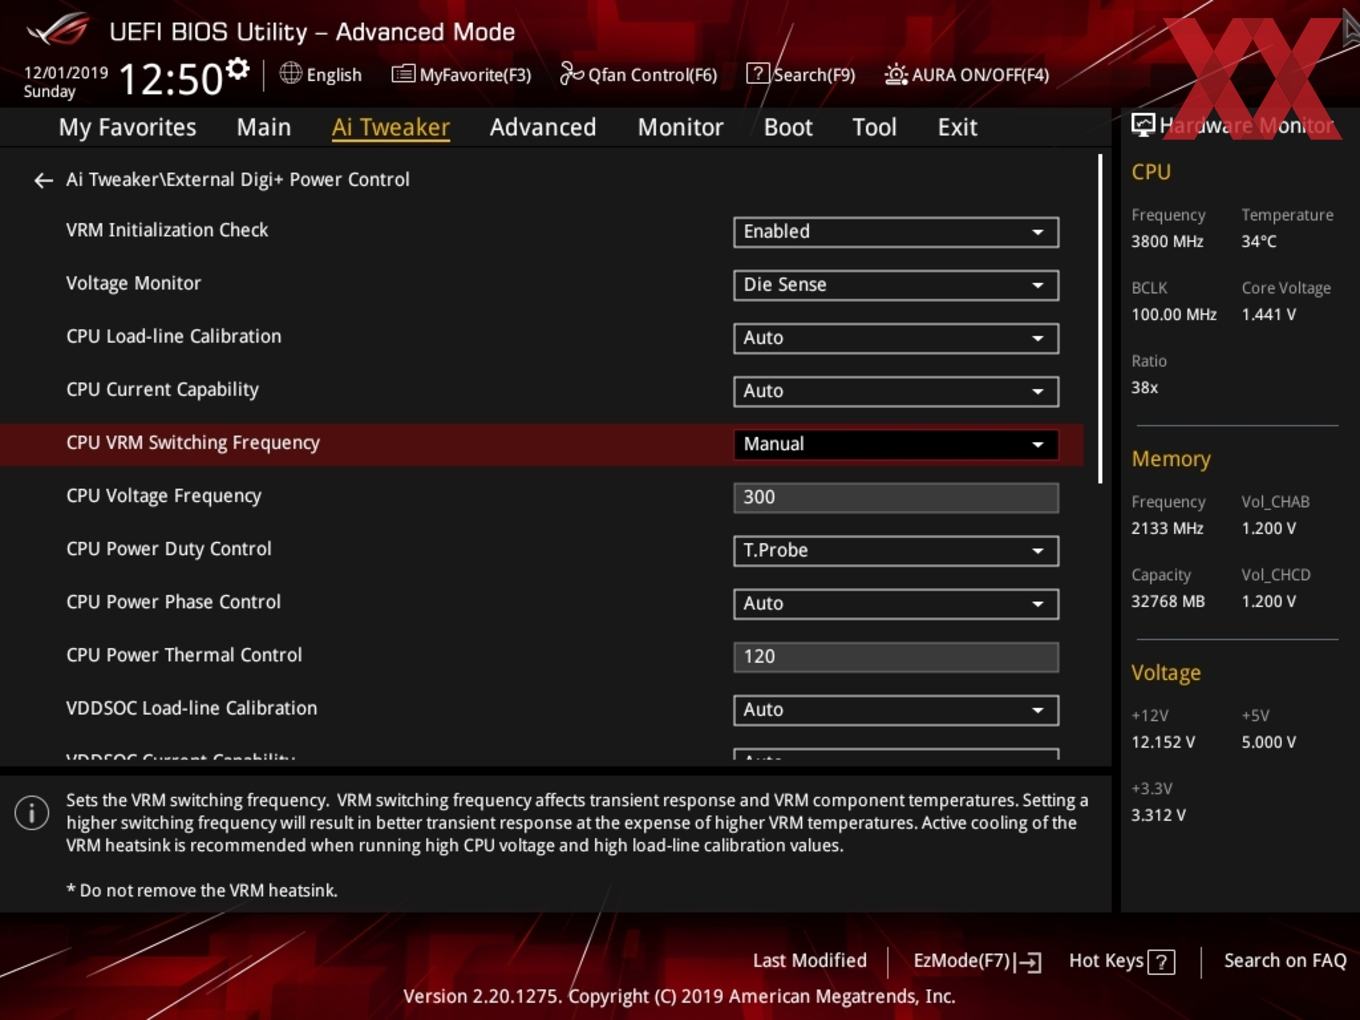
Task: Expand CPU Current Capability dropdown
Action: click(896, 391)
